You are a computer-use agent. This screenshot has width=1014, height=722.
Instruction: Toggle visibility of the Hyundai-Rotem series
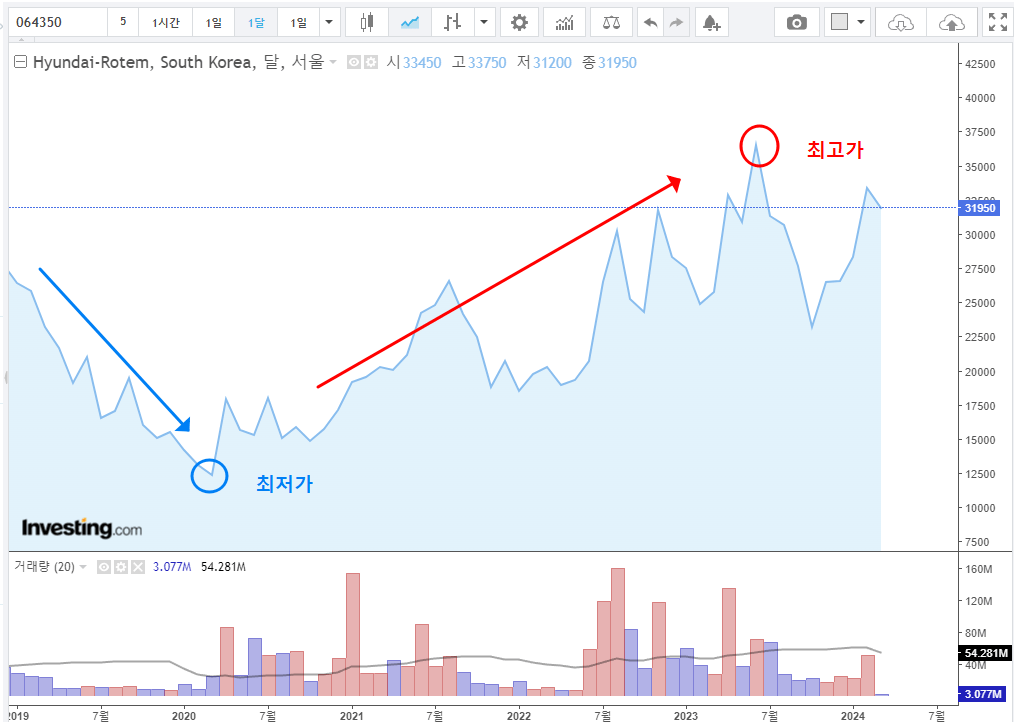coord(353,62)
